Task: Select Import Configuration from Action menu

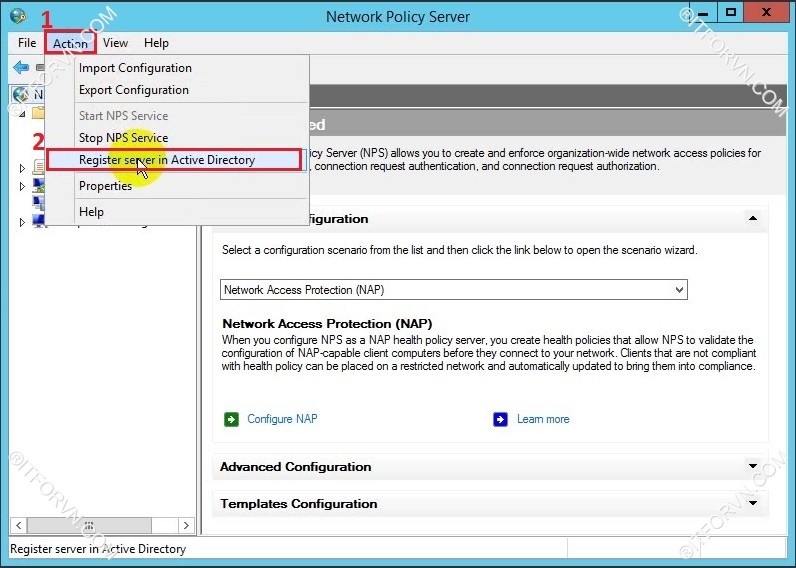Action: (135, 68)
